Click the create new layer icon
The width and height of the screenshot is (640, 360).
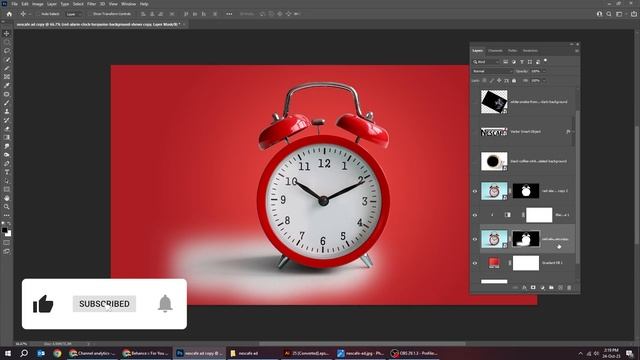pos(560,288)
